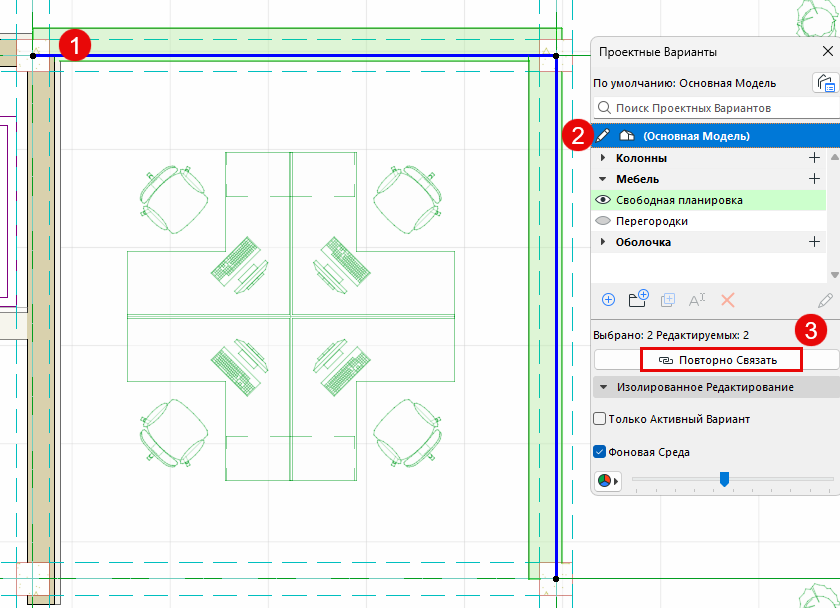Click the bottom-right wall corner node
Screen dimensions: 840x608
point(556,579)
